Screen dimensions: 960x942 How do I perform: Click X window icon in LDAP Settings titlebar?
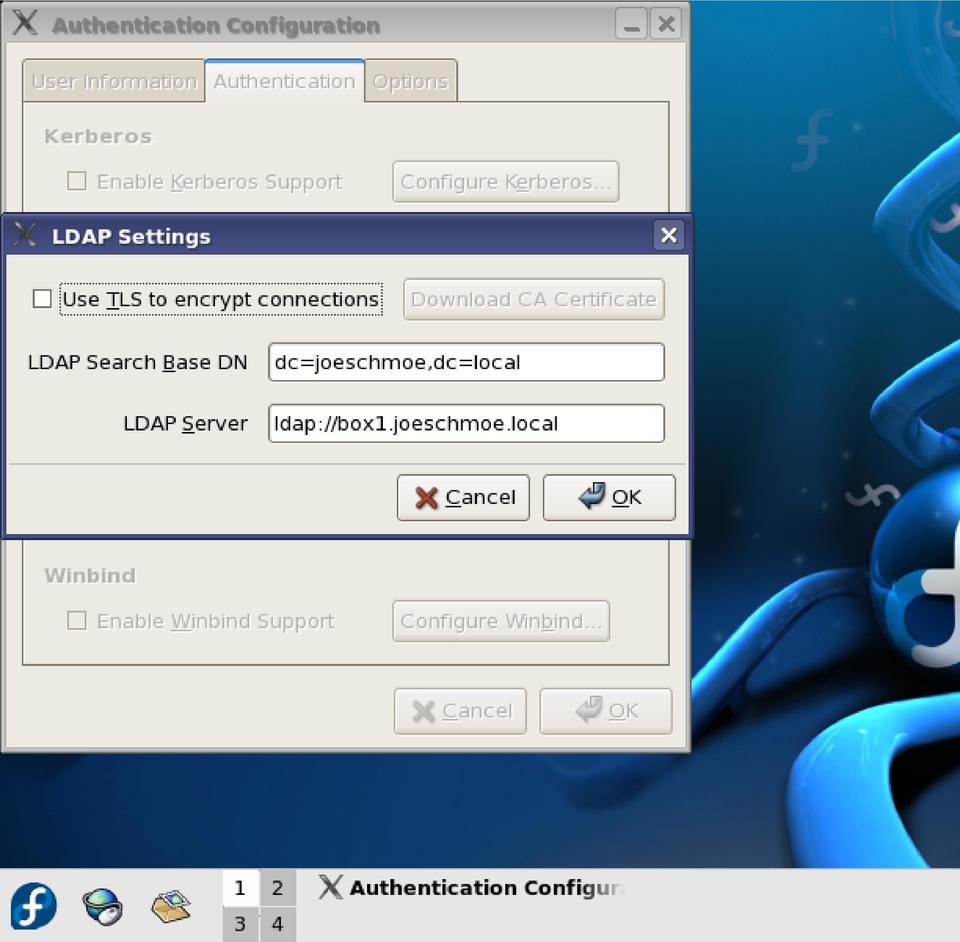coord(26,235)
